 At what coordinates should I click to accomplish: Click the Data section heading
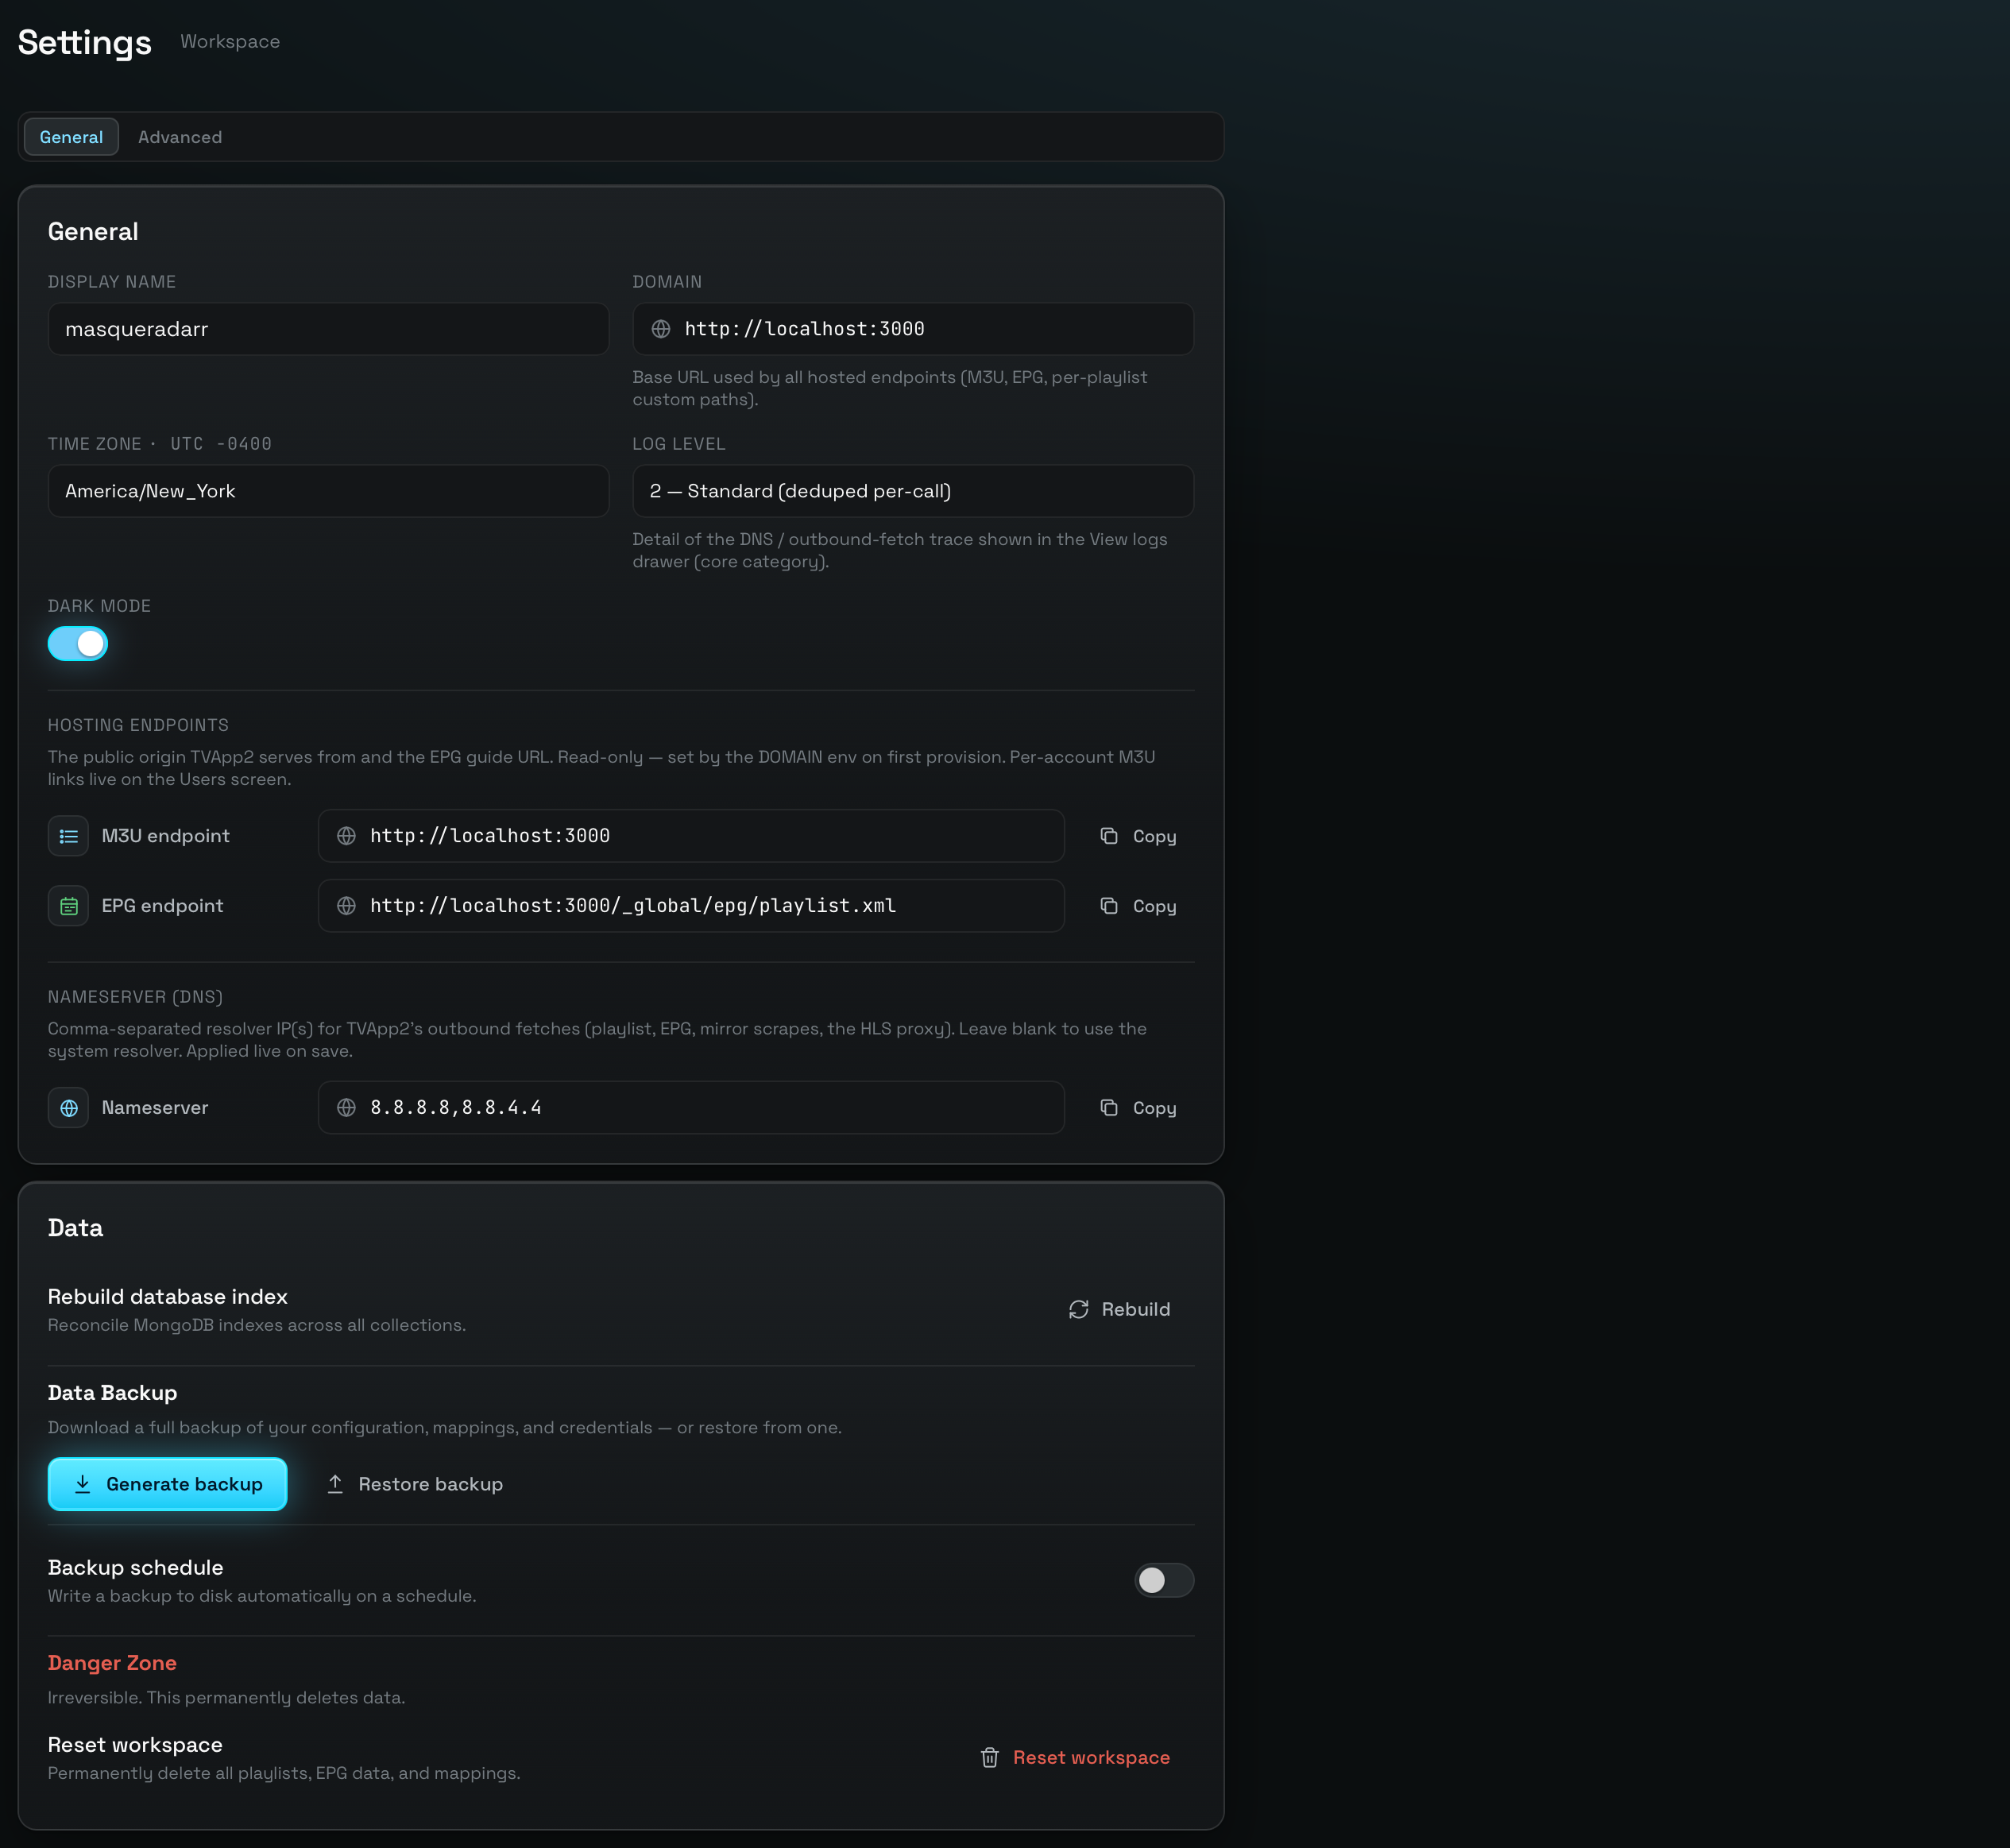[75, 1228]
